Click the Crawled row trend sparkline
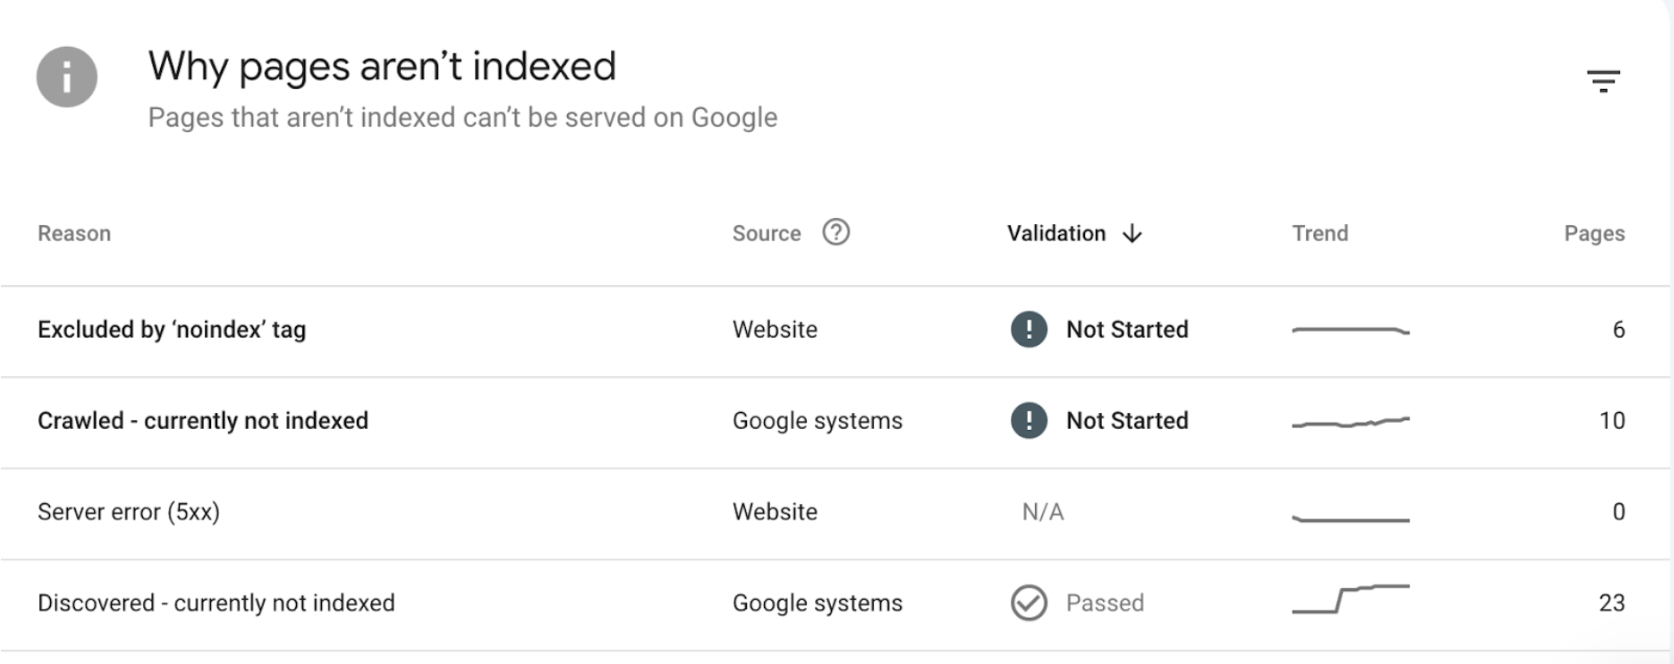The image size is (1674, 664). click(x=1351, y=422)
